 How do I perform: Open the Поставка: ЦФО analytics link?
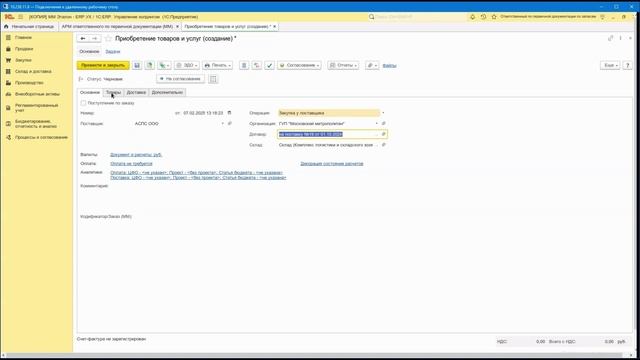[x=198, y=178]
